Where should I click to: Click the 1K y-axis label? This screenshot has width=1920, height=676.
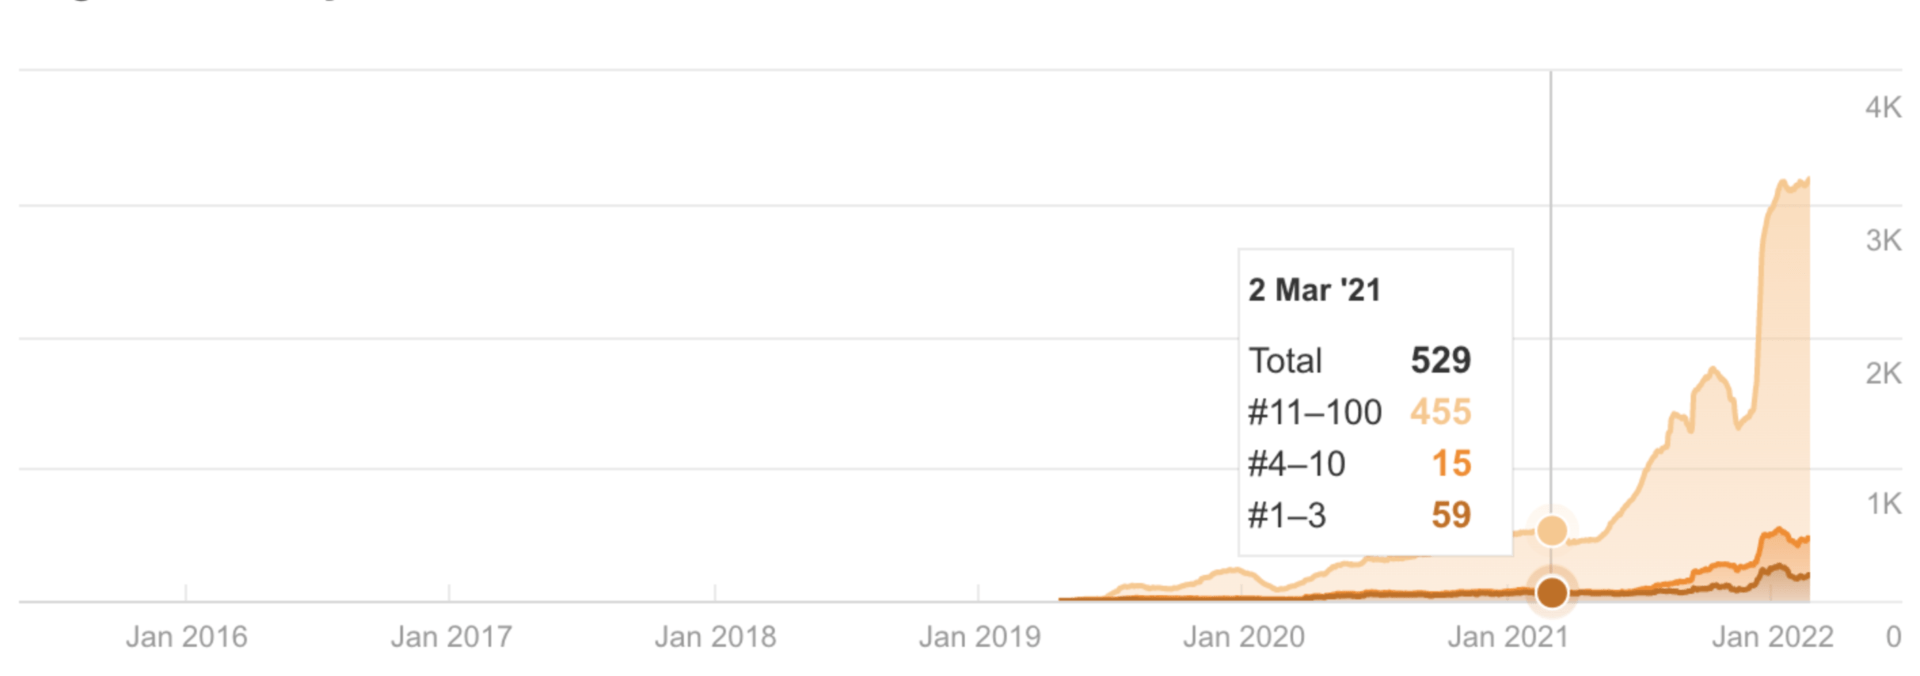pos(1883,504)
